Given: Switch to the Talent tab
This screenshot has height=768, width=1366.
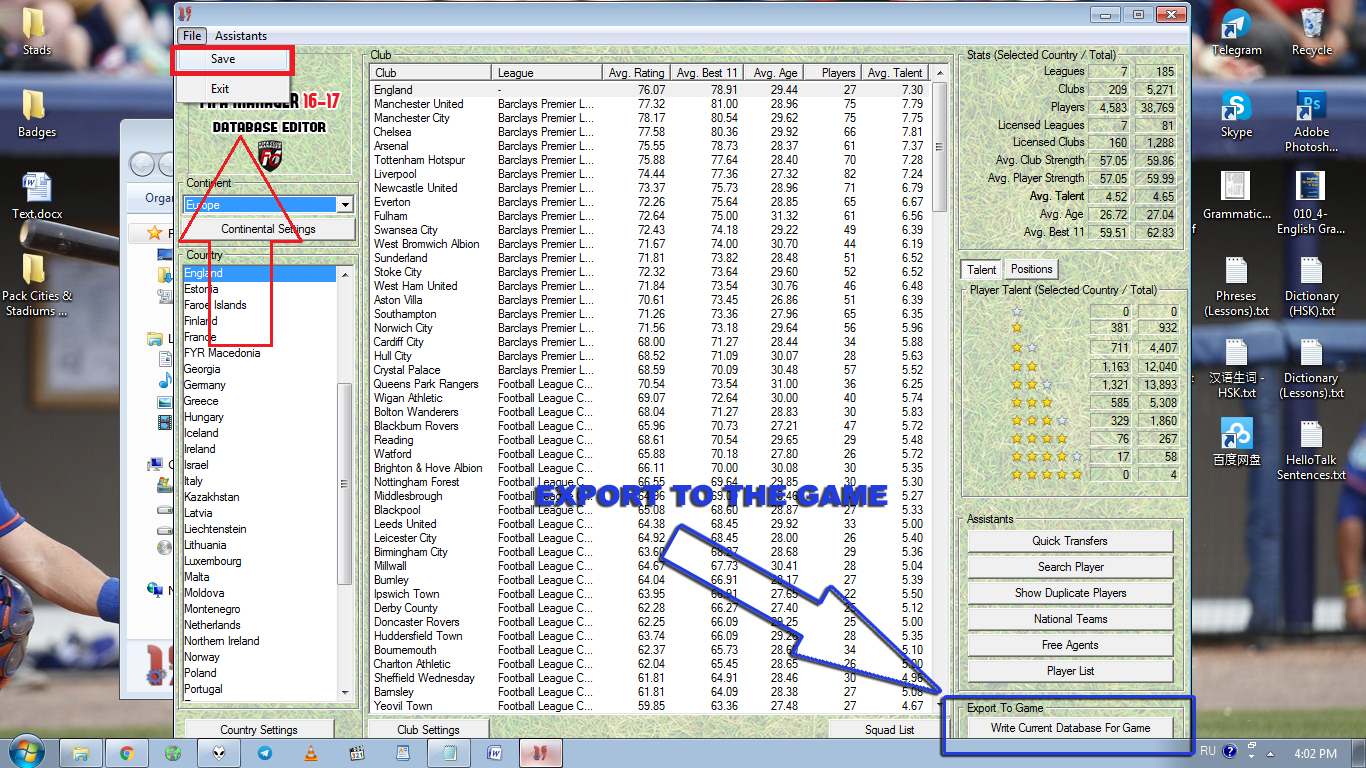Looking at the screenshot, I should [981, 269].
